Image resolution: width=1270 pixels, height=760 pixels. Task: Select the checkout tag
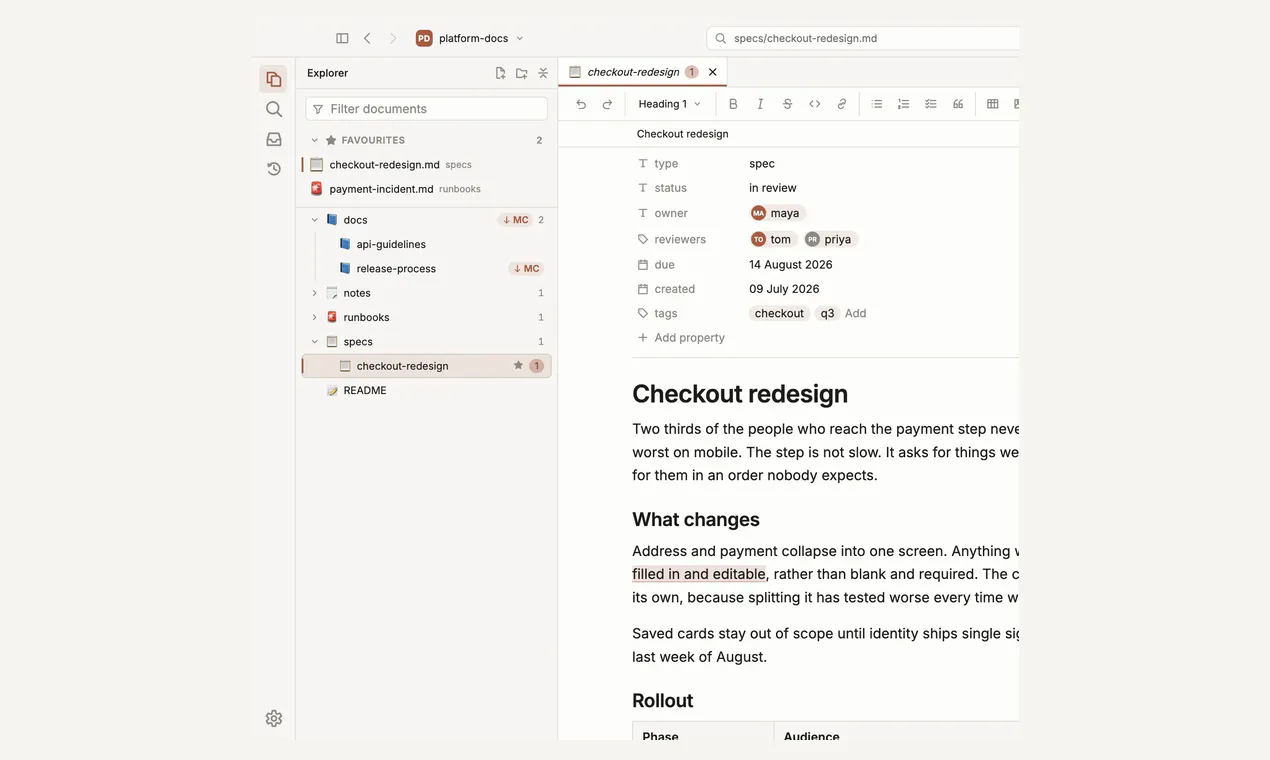[x=779, y=313]
